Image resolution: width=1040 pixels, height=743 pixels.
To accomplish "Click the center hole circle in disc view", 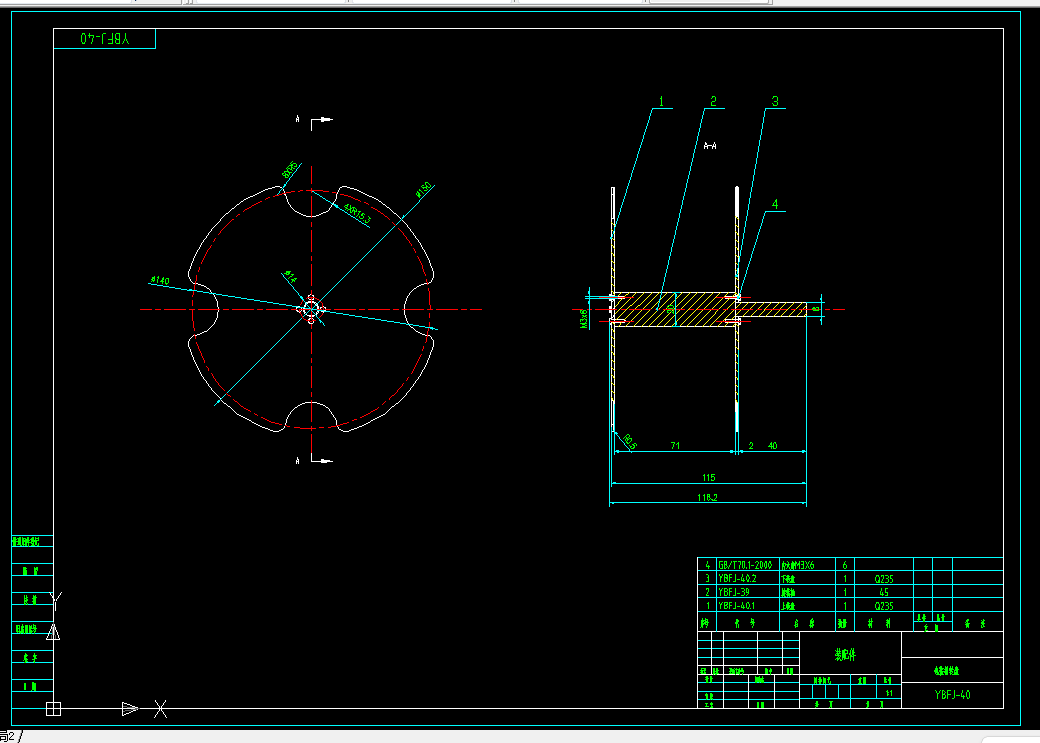I will tap(311, 309).
